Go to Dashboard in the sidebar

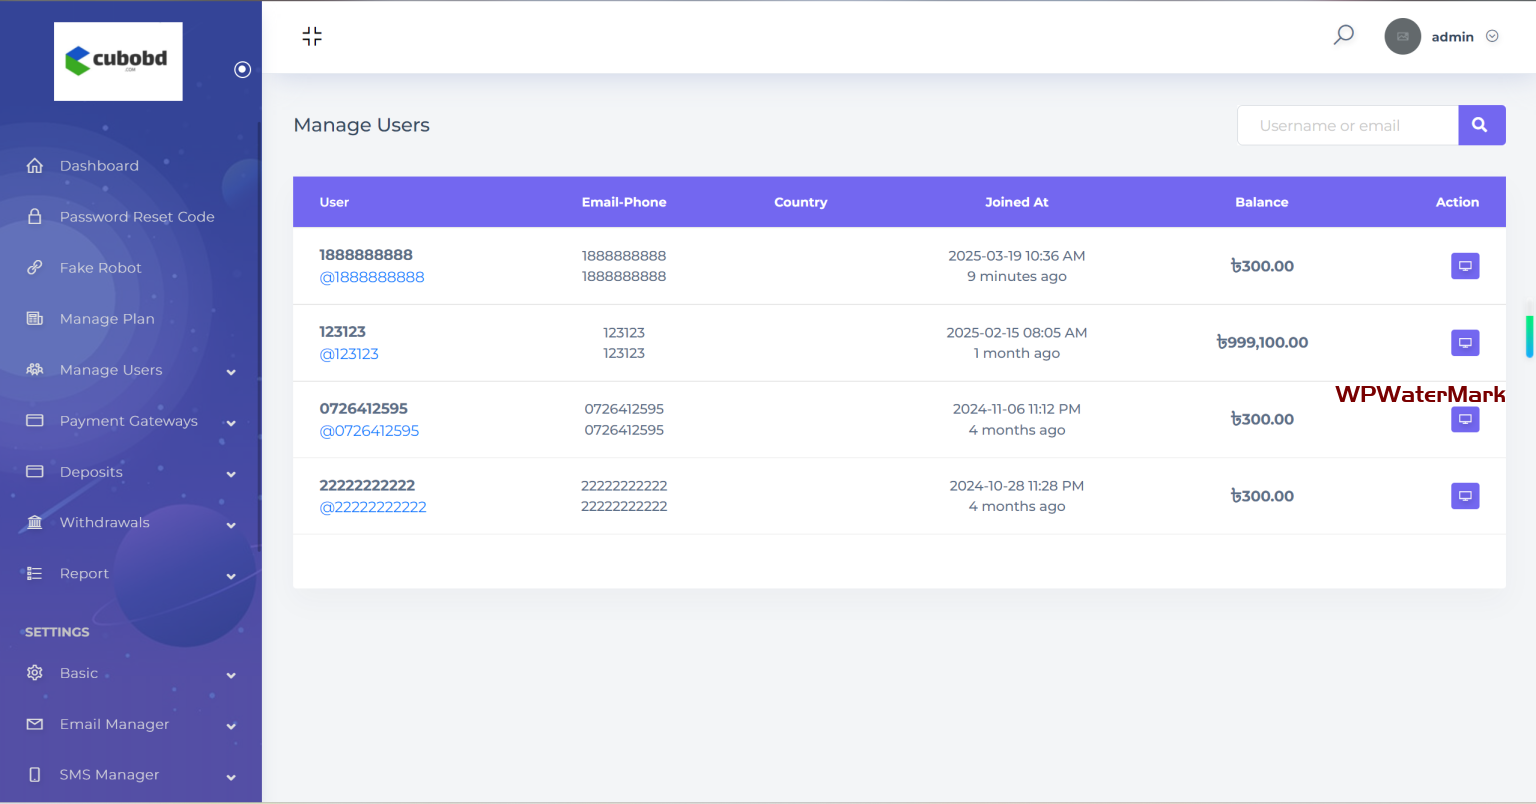[99, 166]
